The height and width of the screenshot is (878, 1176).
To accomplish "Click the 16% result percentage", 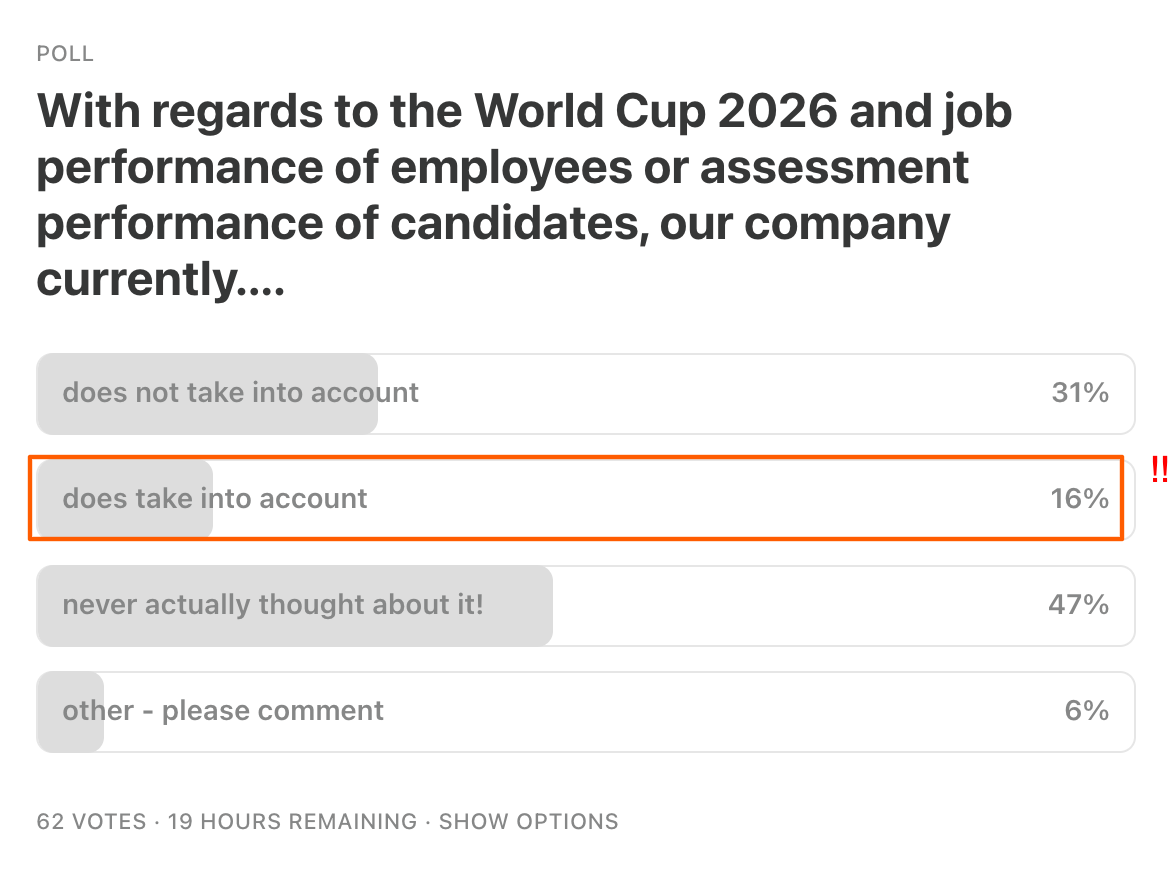I will coord(1079,499).
